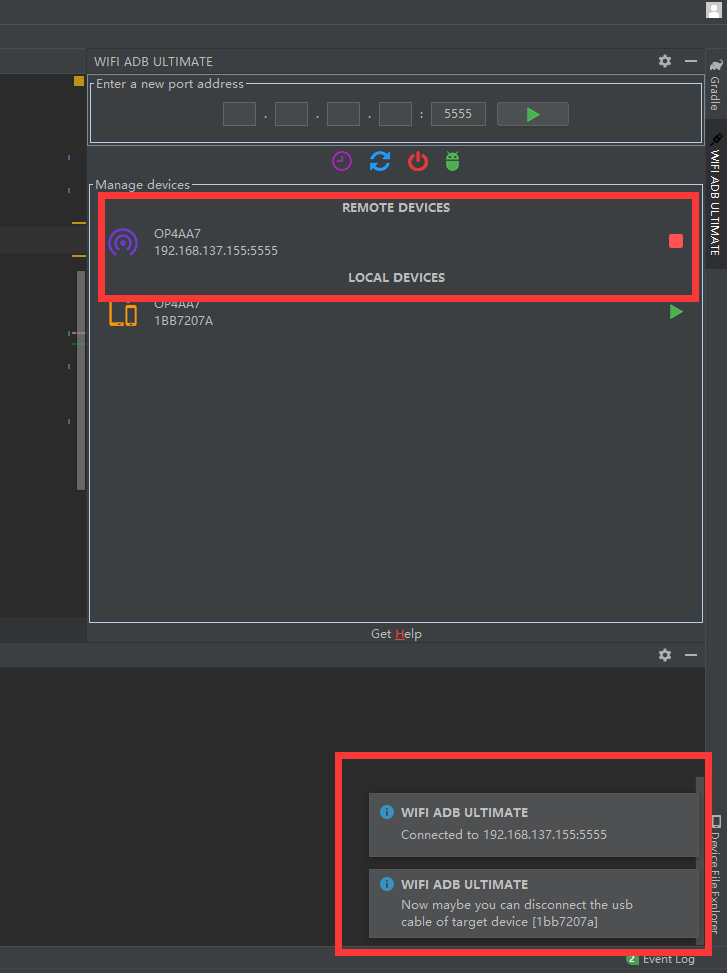Click the editor vertical scrollbar thumb
Image resolution: width=727 pixels, height=973 pixels.
point(81,380)
